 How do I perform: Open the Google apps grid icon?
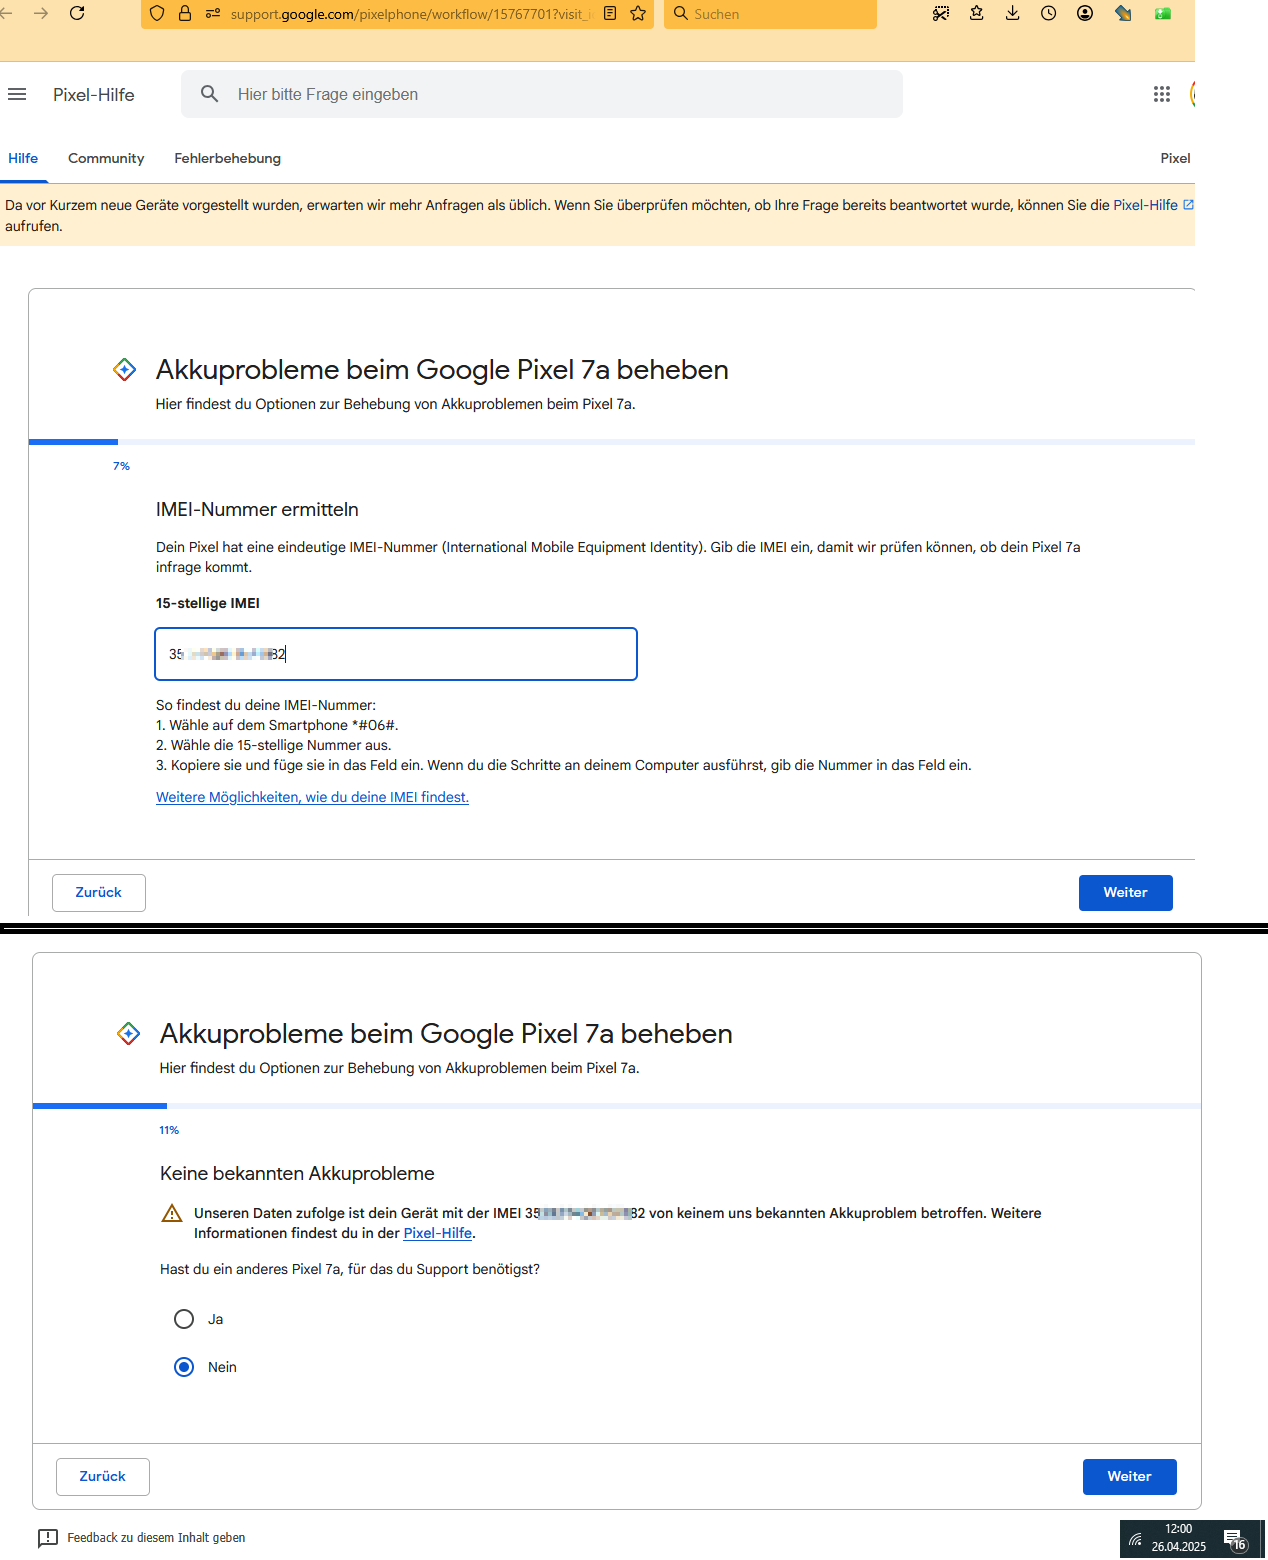click(x=1161, y=94)
